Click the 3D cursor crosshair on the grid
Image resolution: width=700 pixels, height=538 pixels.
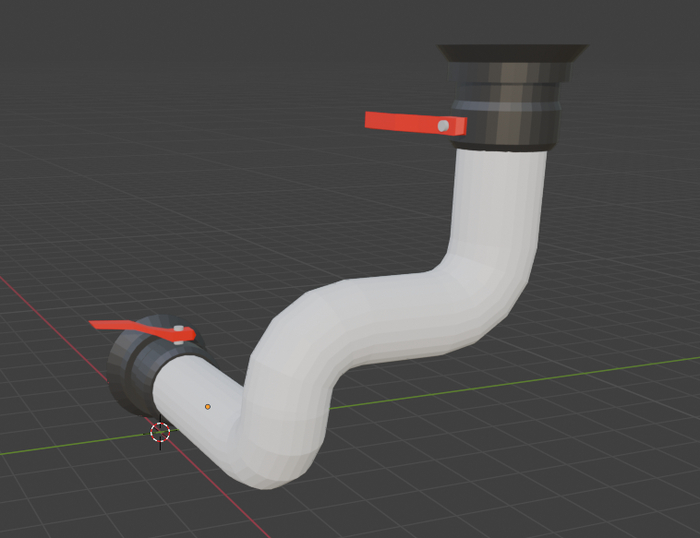160,432
